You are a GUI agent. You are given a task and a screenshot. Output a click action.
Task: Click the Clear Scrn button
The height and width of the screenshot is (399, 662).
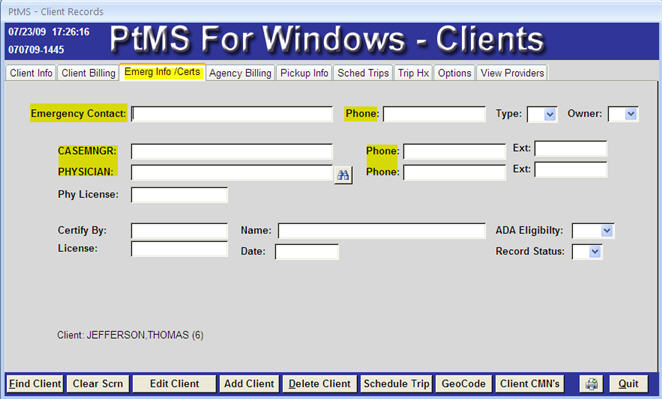98,383
